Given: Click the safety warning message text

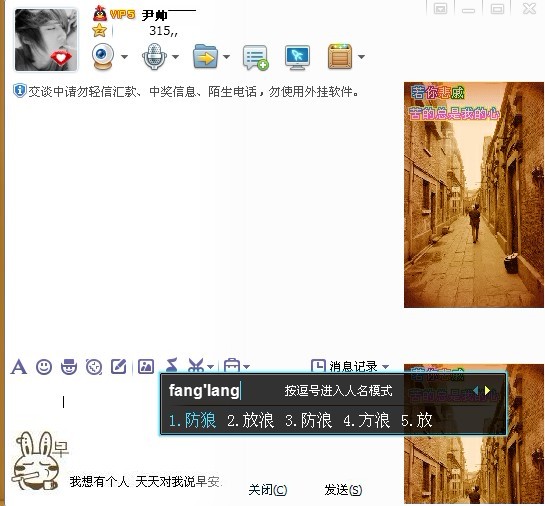Looking at the screenshot, I should [193, 91].
